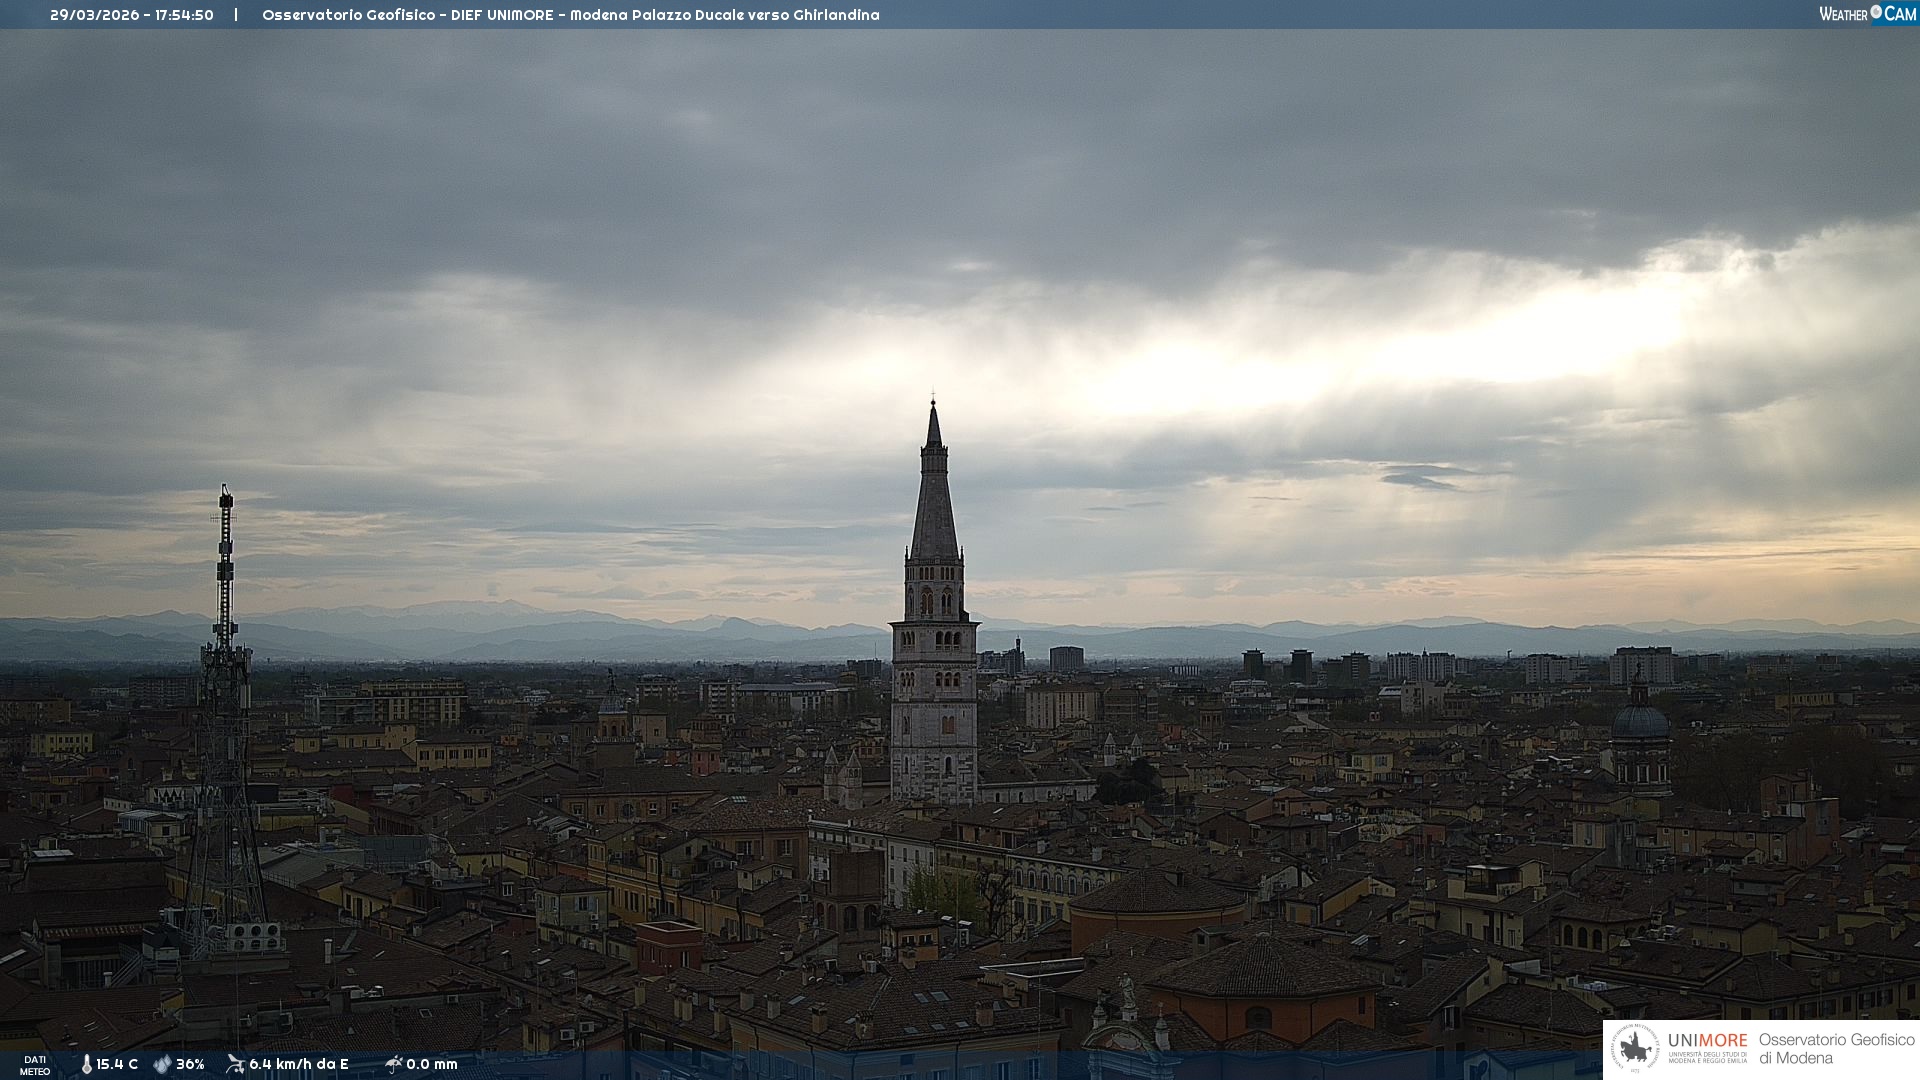Click the WeatherCAM logo
The image size is (1920, 1080).
point(1867,14)
